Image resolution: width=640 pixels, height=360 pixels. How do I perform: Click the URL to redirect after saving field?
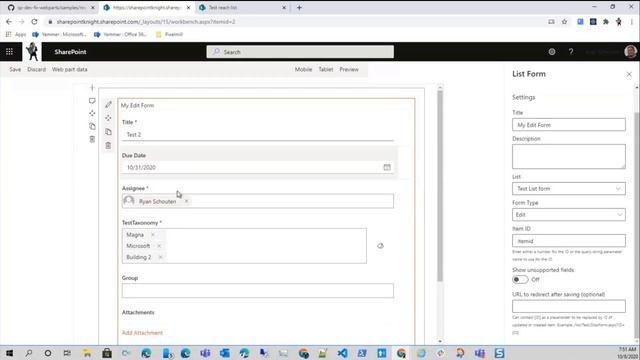(x=569, y=306)
